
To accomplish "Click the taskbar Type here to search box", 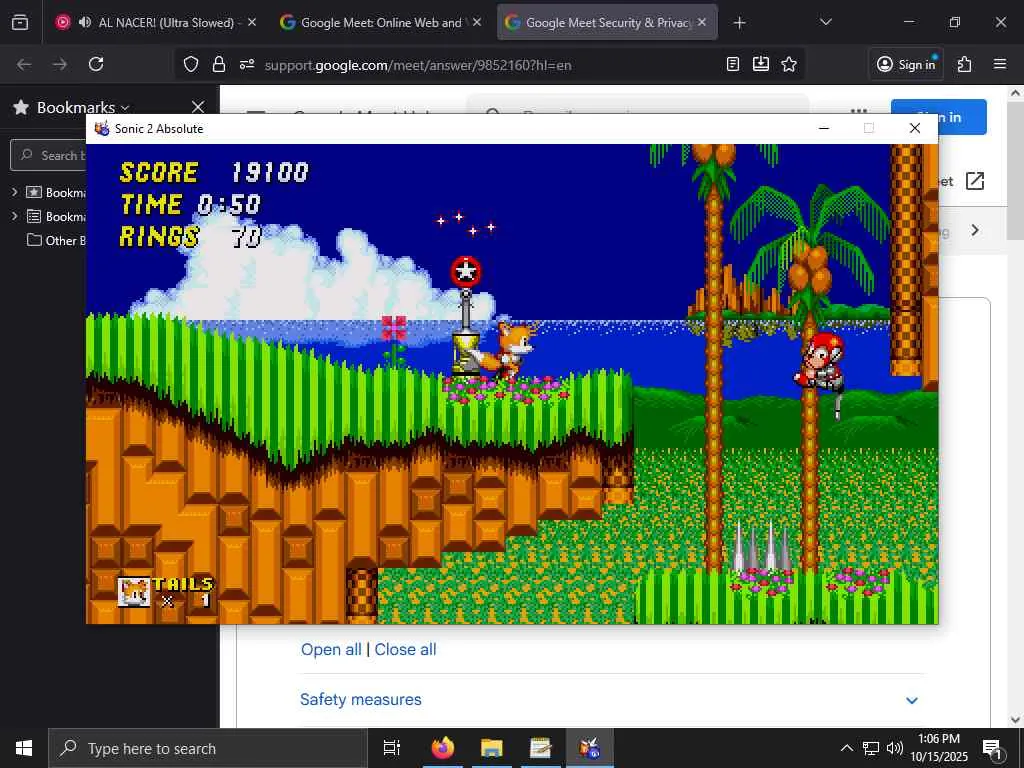I will coord(208,748).
